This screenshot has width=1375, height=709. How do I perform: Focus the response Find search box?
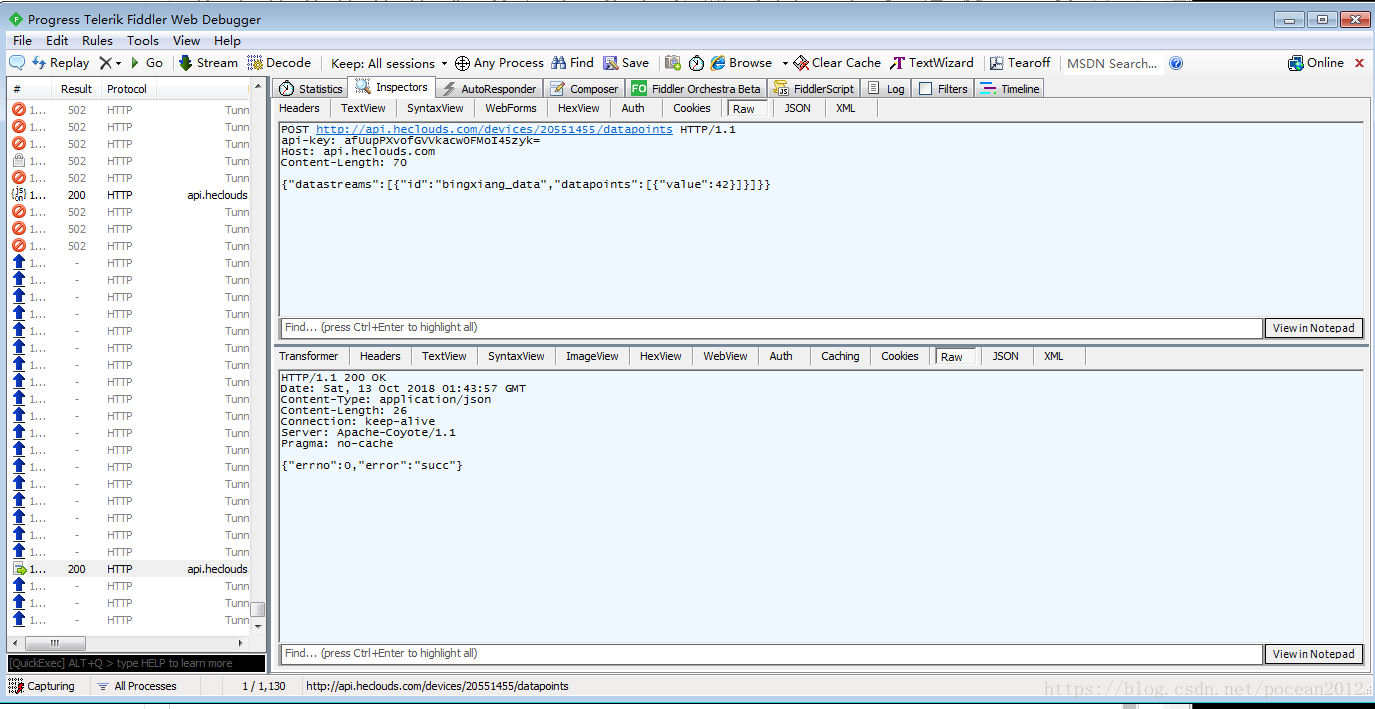(771, 654)
